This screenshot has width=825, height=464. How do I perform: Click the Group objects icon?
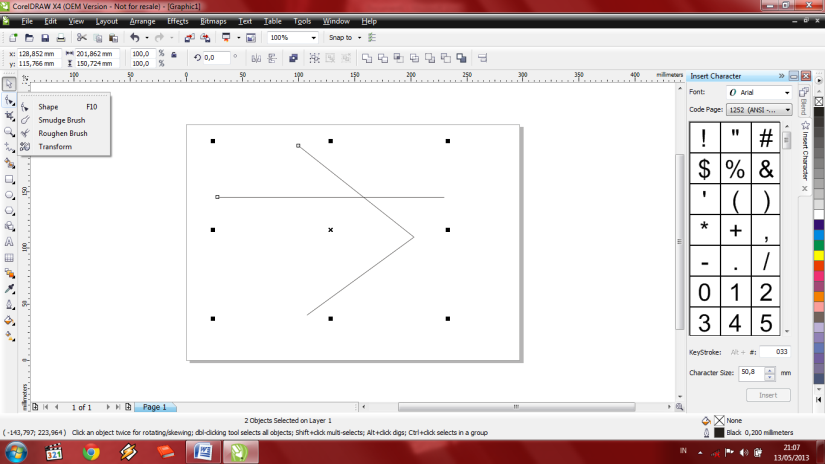314,58
